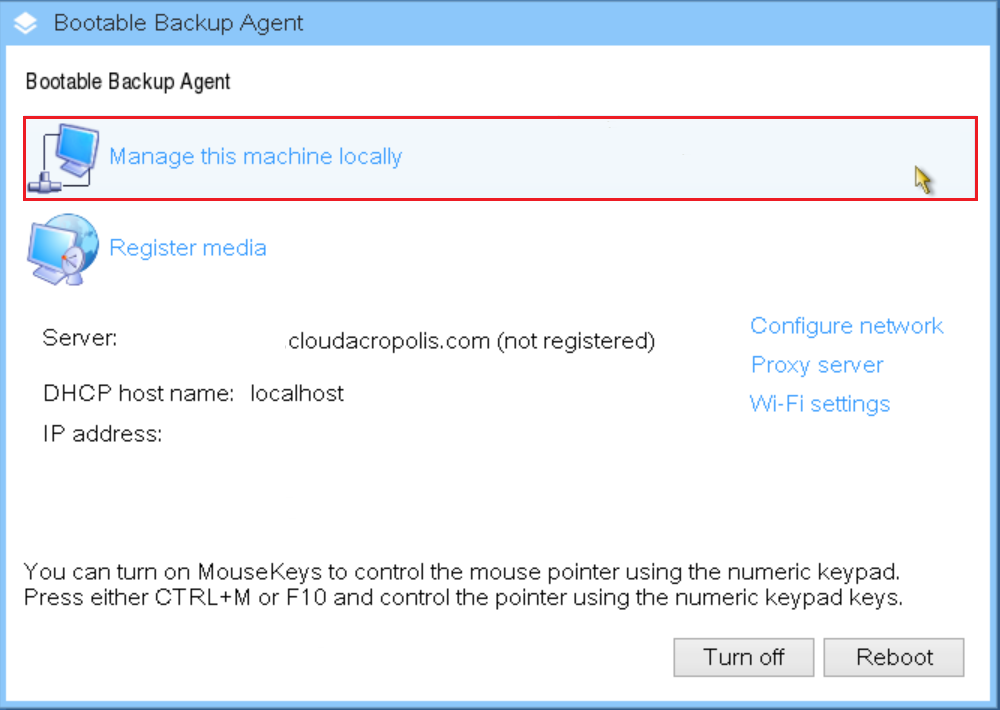Select the cloudacropolis.com server address text
Image resolution: width=1000 pixels, height=710 pixels.
click(388, 341)
